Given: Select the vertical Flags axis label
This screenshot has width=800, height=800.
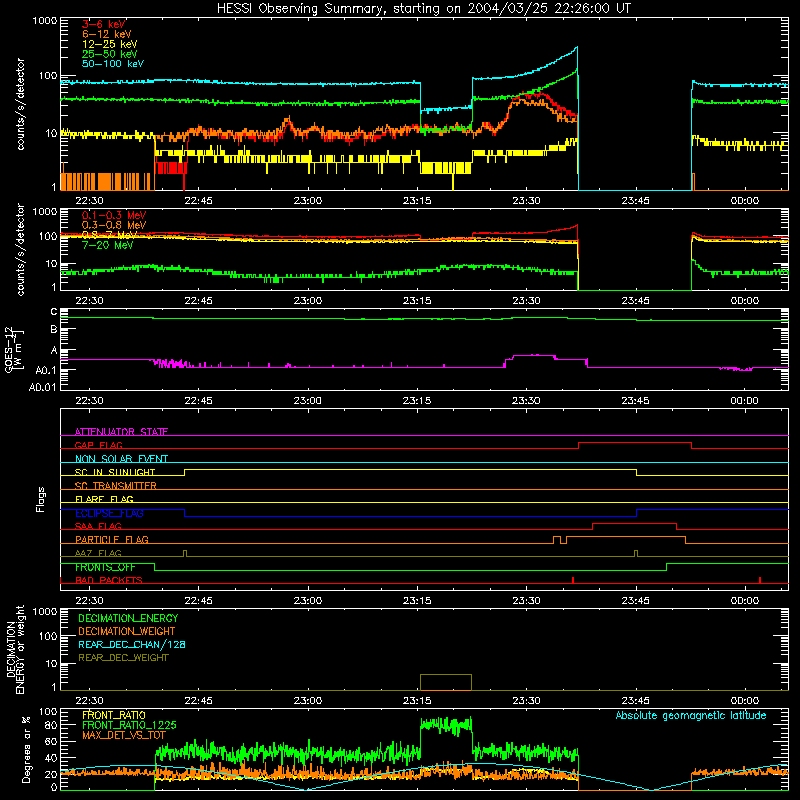Looking at the screenshot, I should [x=41, y=499].
